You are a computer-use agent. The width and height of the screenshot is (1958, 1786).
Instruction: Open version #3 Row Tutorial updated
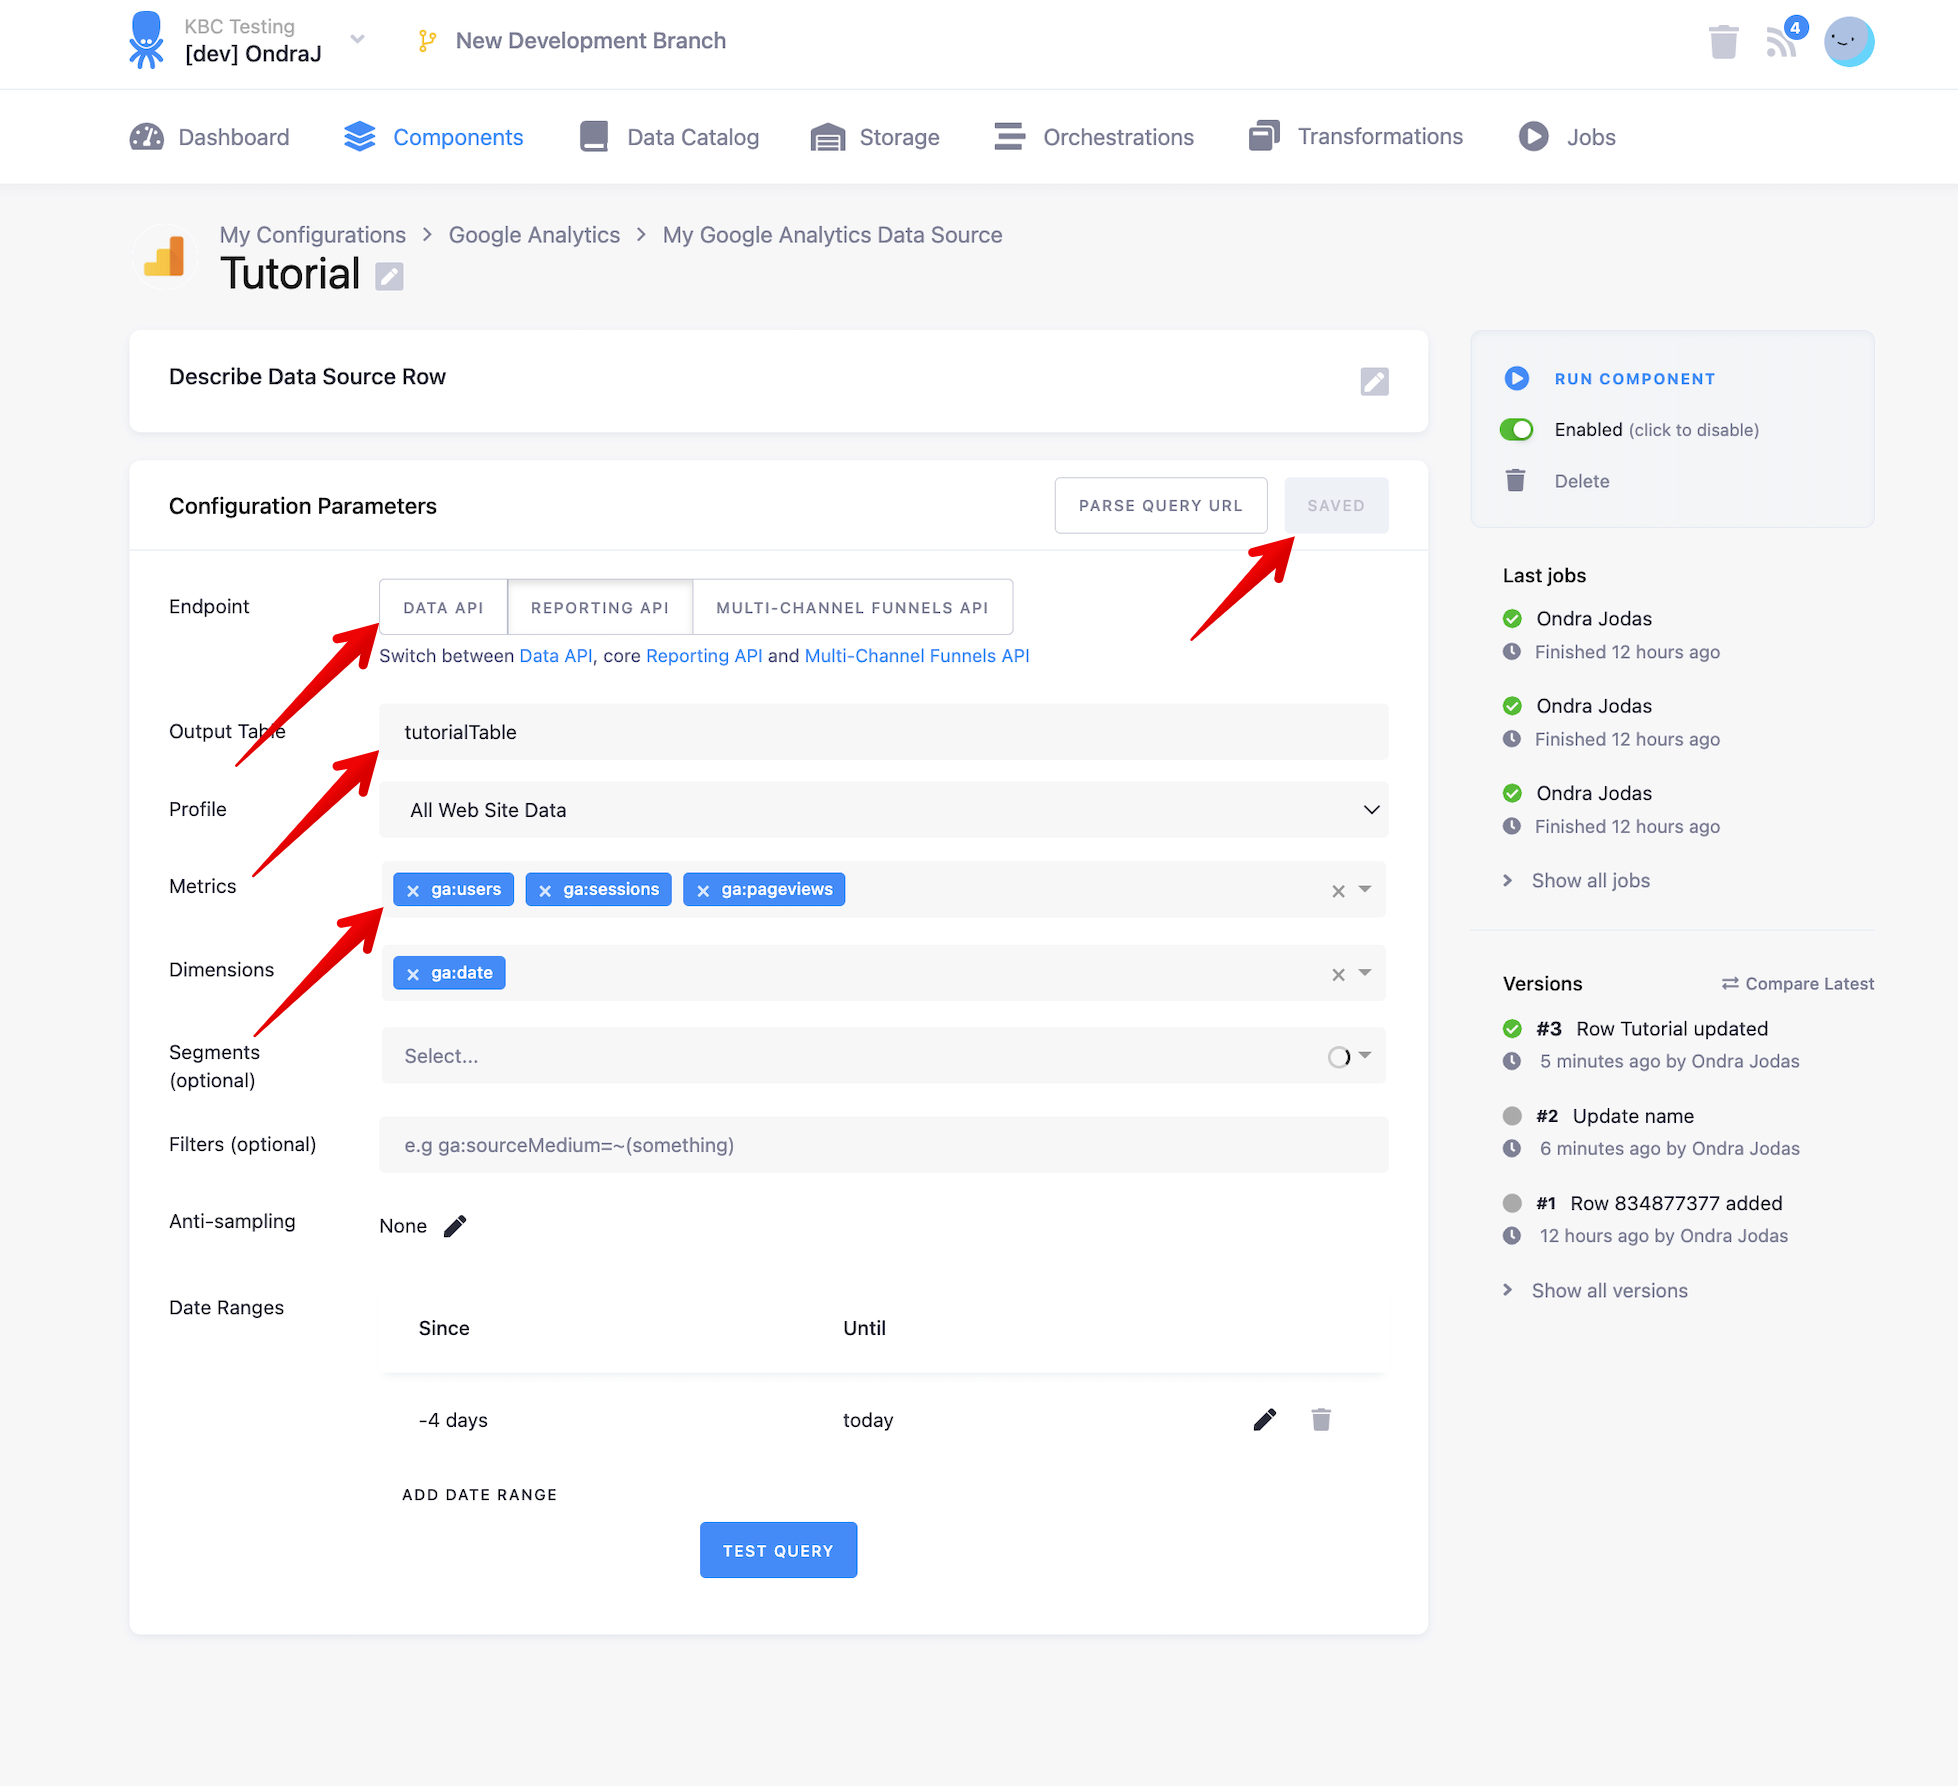[x=1652, y=1029]
